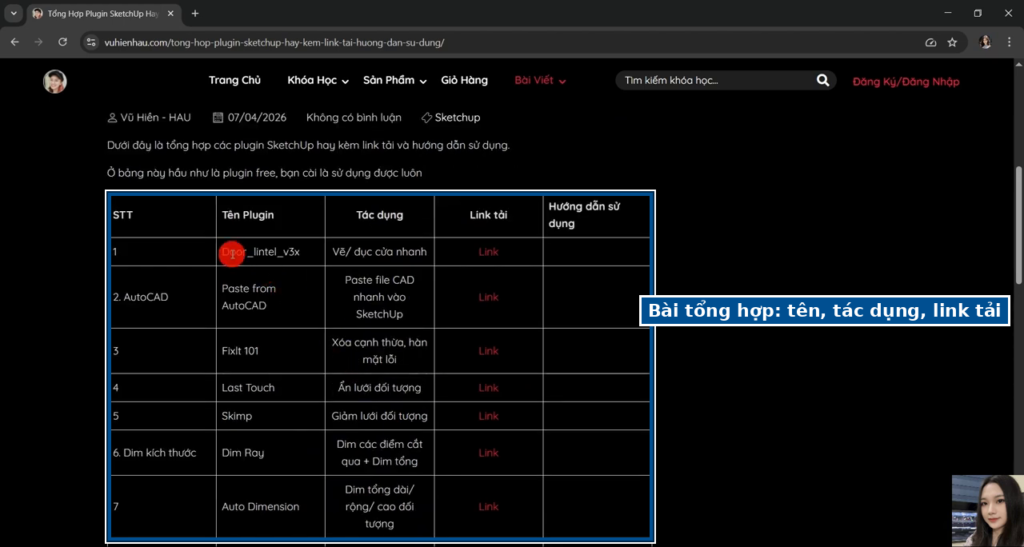Click the FixIt 101 plugin name cell
The width and height of the screenshot is (1024, 547).
pos(270,351)
